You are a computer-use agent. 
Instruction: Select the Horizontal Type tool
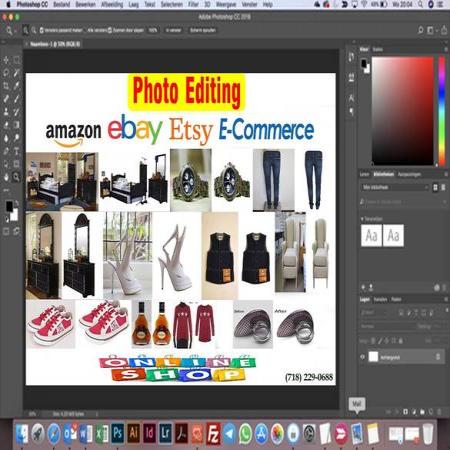tap(16, 151)
